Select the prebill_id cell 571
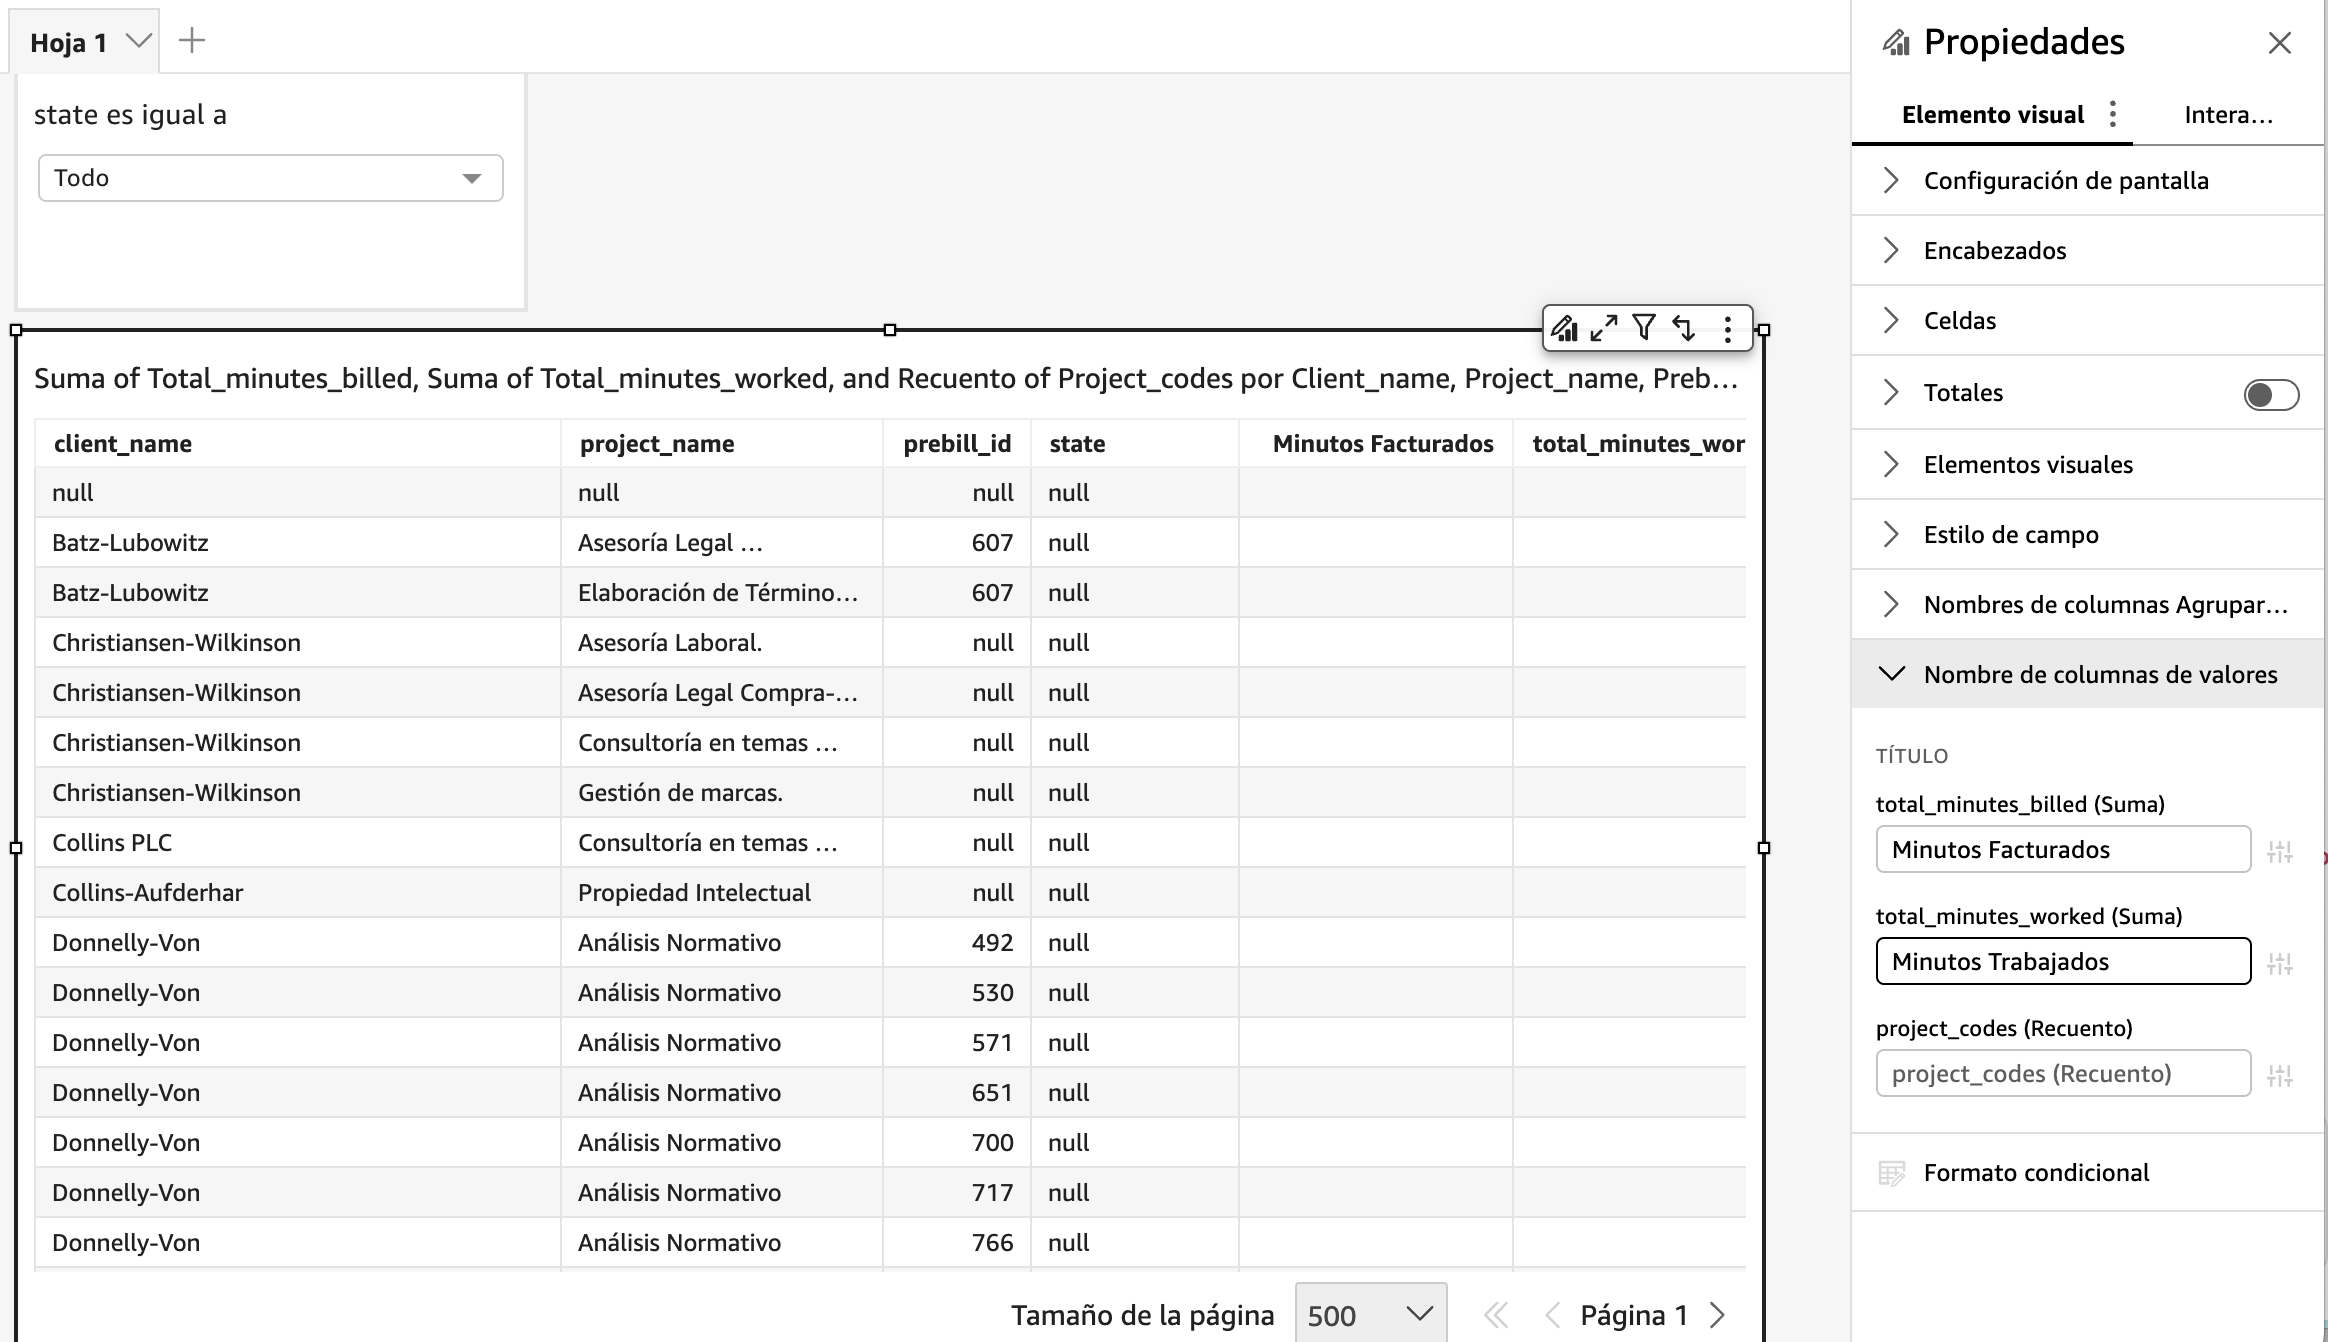This screenshot has height=1342, width=2328. pyautogui.click(x=957, y=1043)
